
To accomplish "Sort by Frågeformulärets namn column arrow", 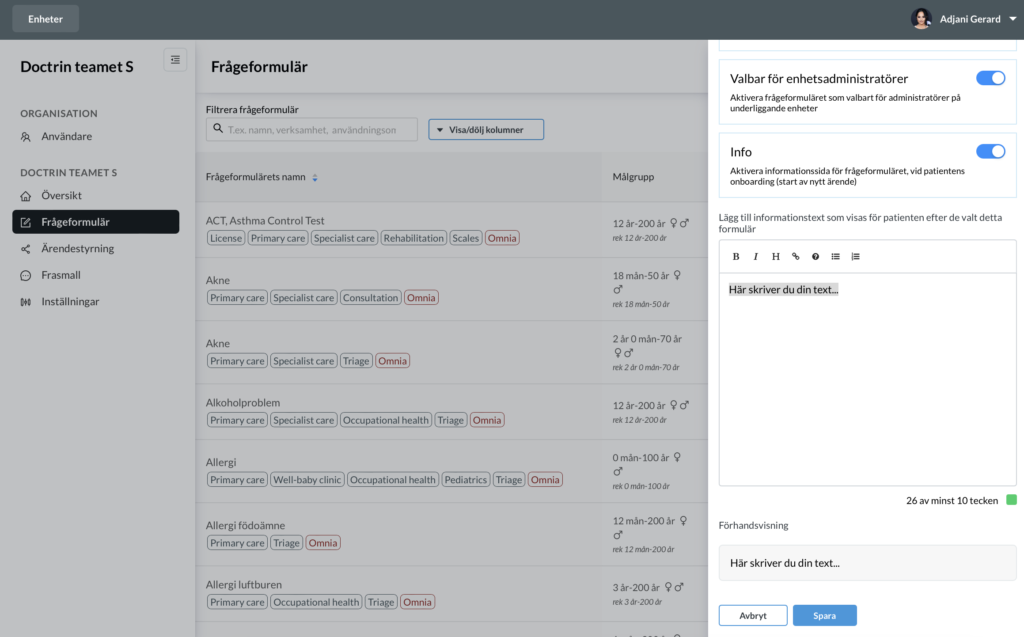I will pyautogui.click(x=315, y=177).
